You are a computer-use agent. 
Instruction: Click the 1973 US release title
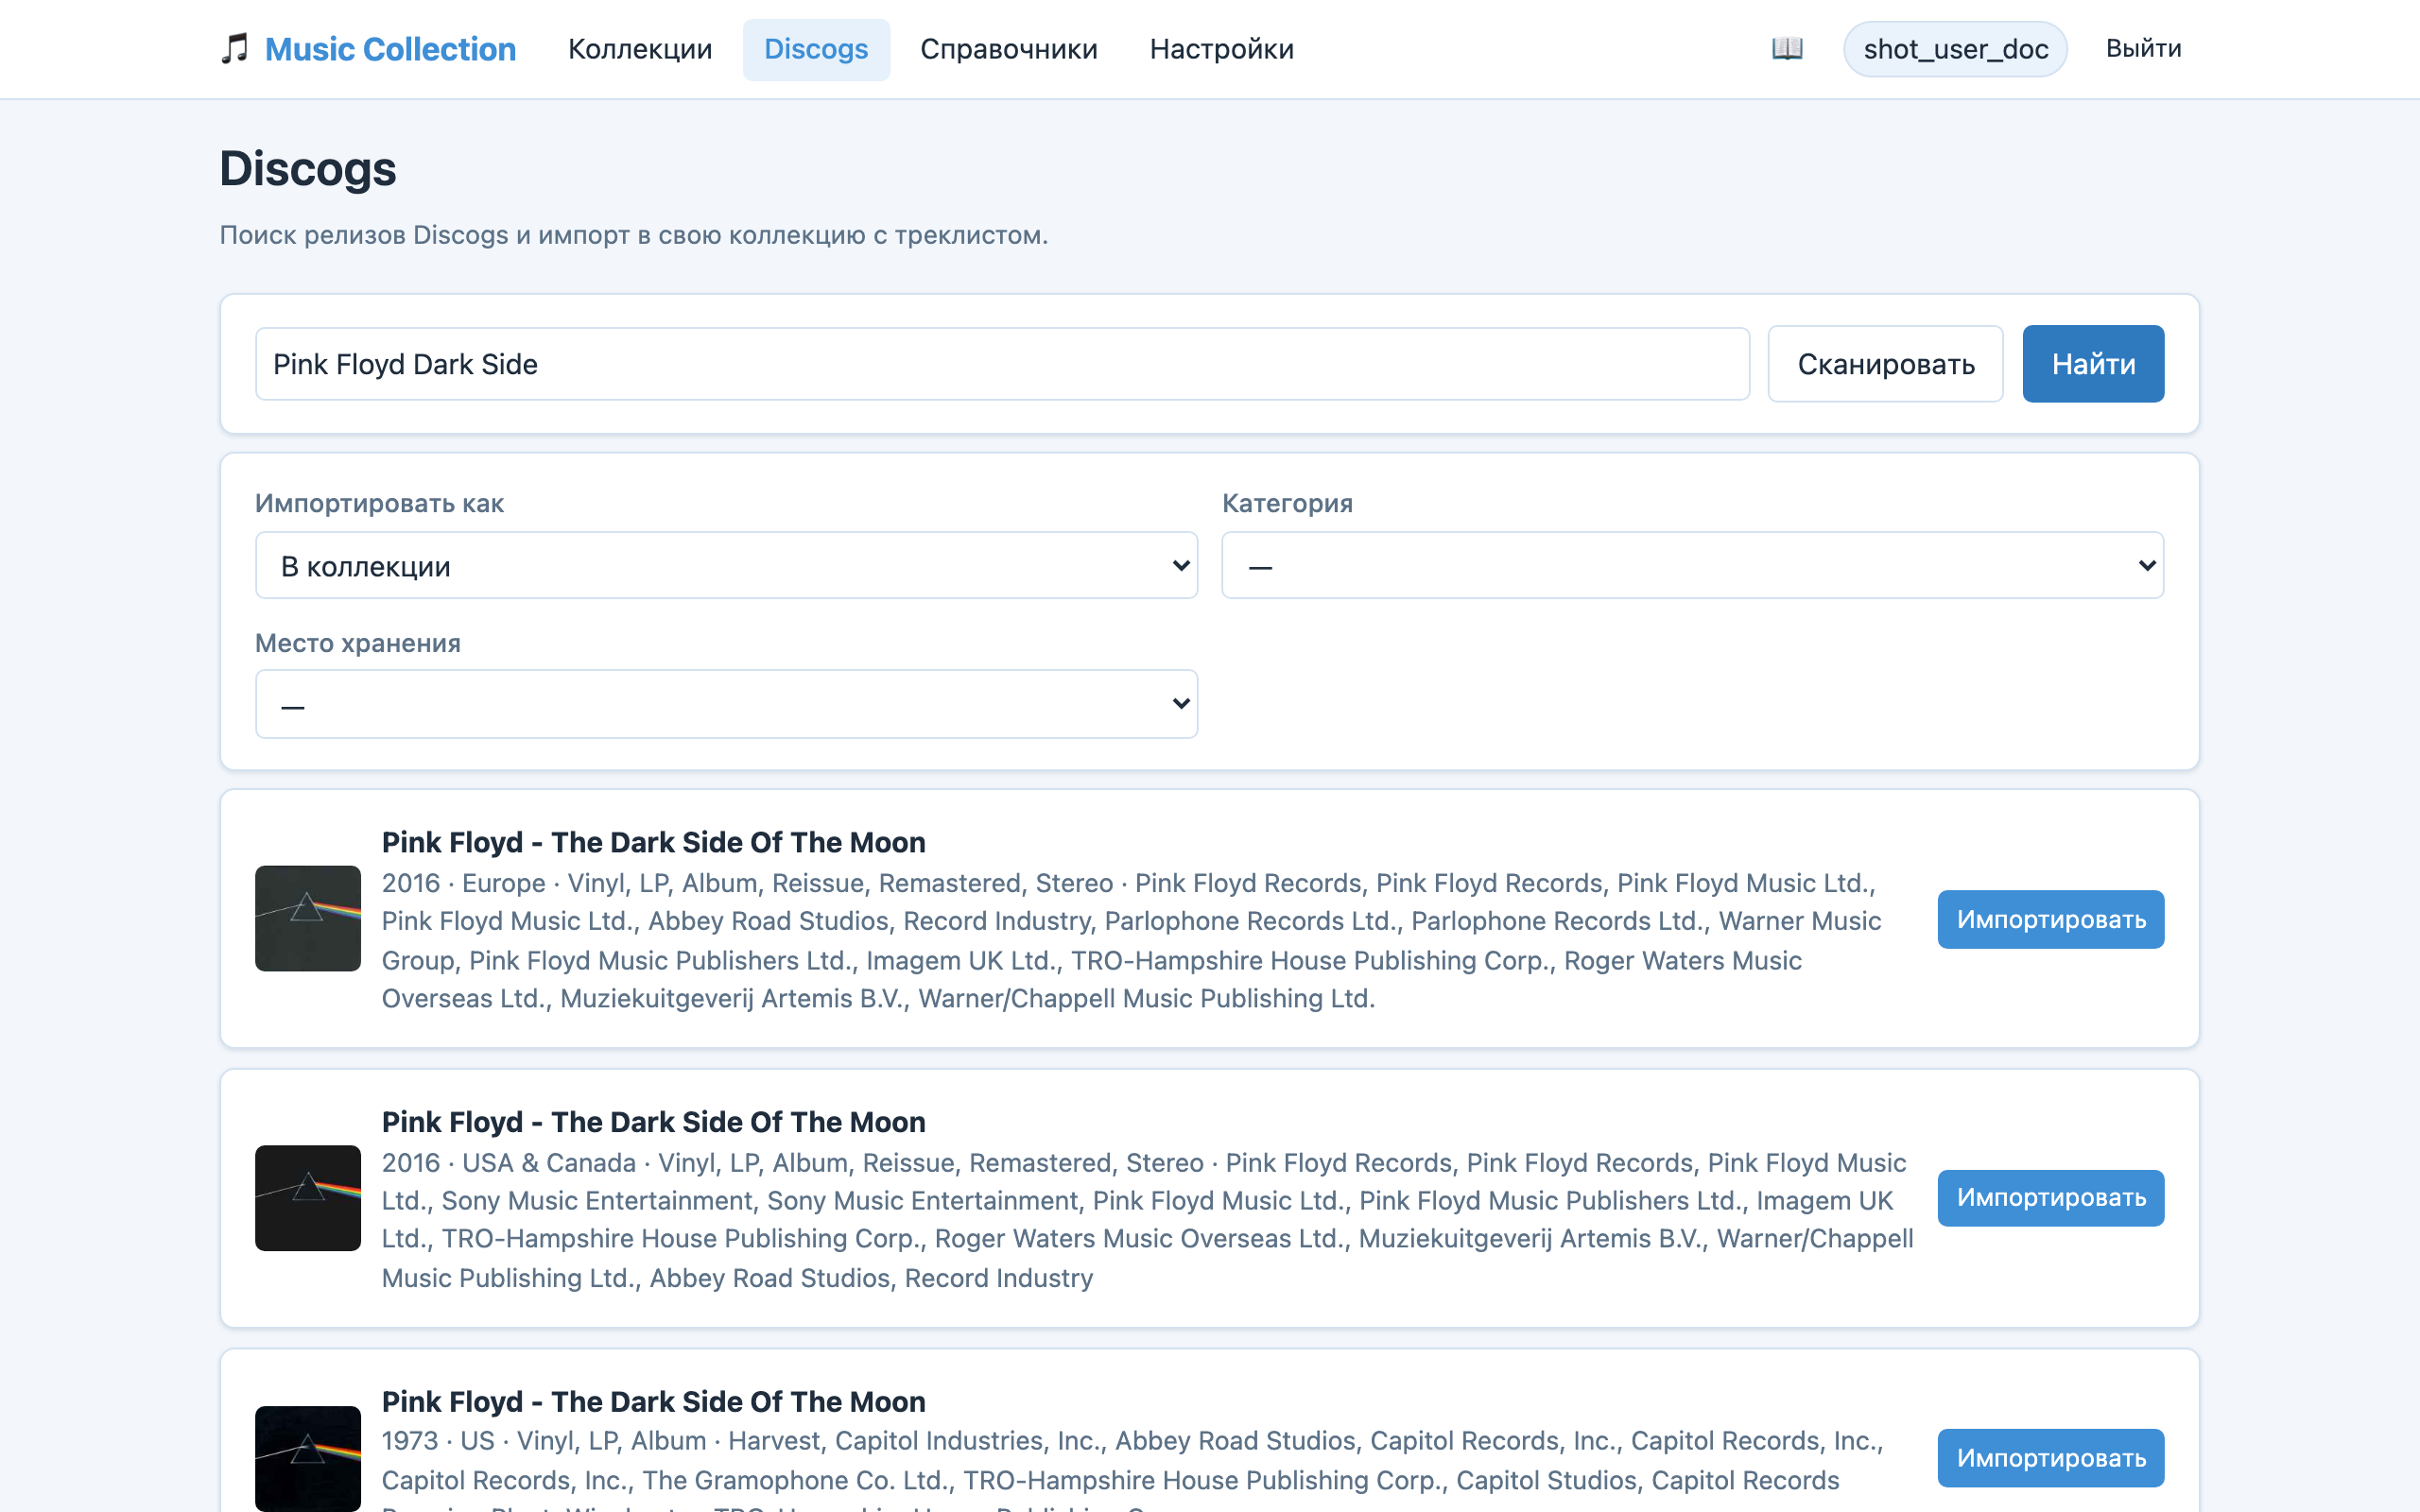654,1402
